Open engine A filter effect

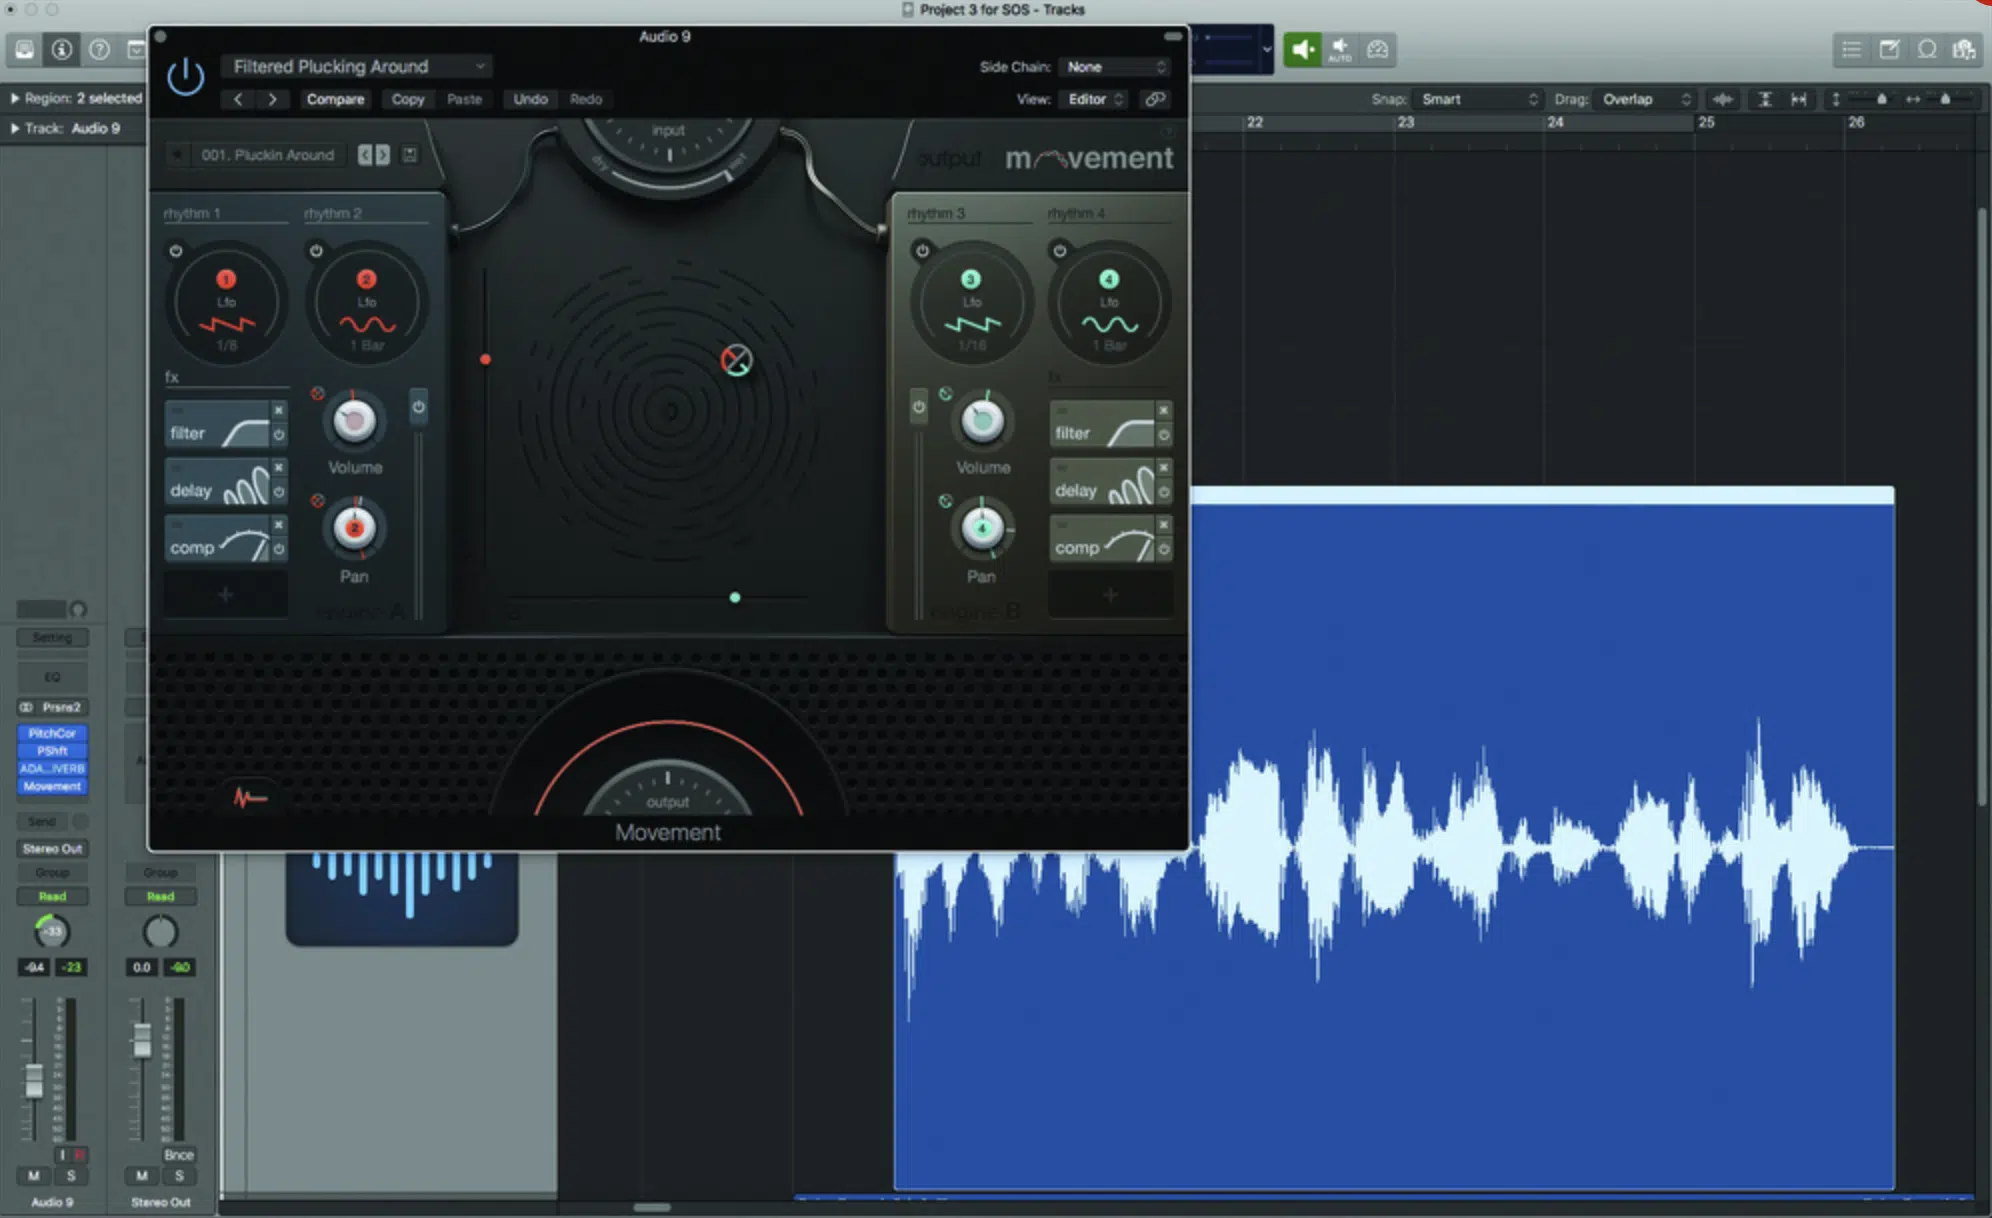pyautogui.click(x=218, y=425)
